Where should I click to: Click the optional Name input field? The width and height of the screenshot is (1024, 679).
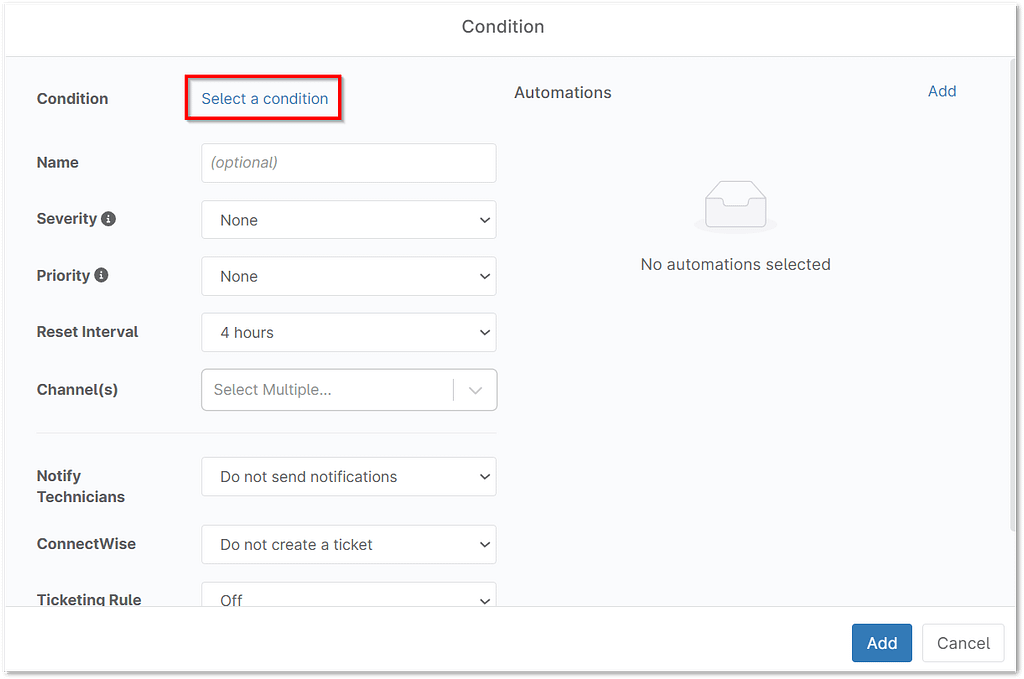point(348,162)
